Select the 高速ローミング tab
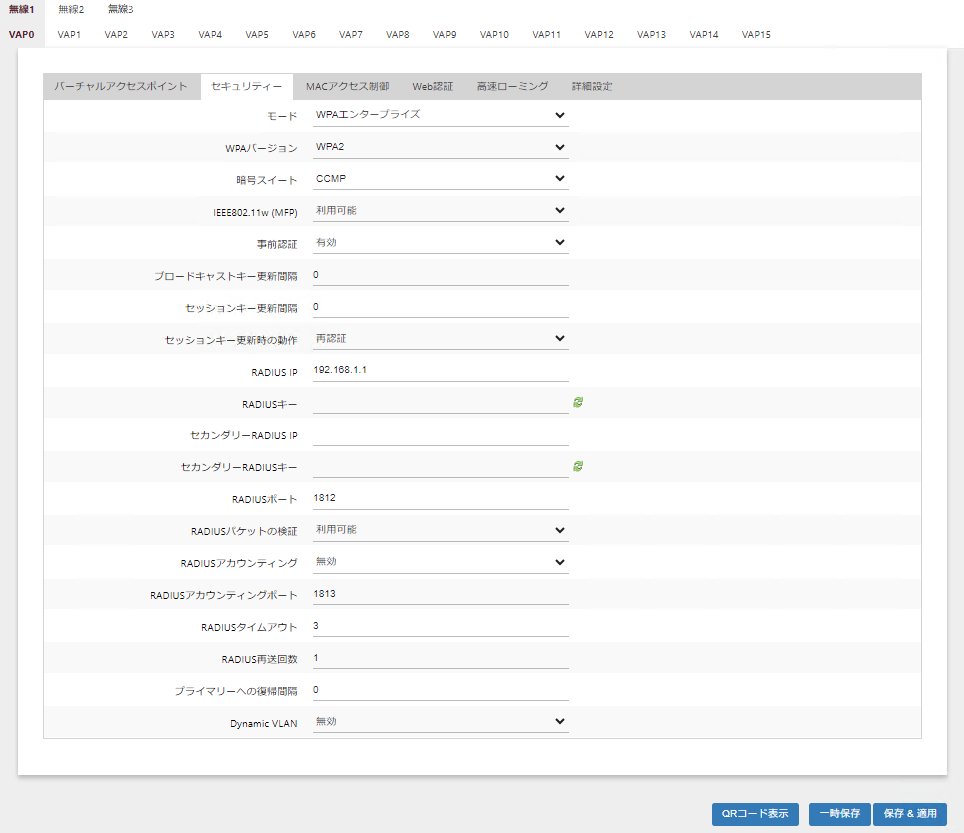This screenshot has height=833, width=964. click(x=512, y=87)
